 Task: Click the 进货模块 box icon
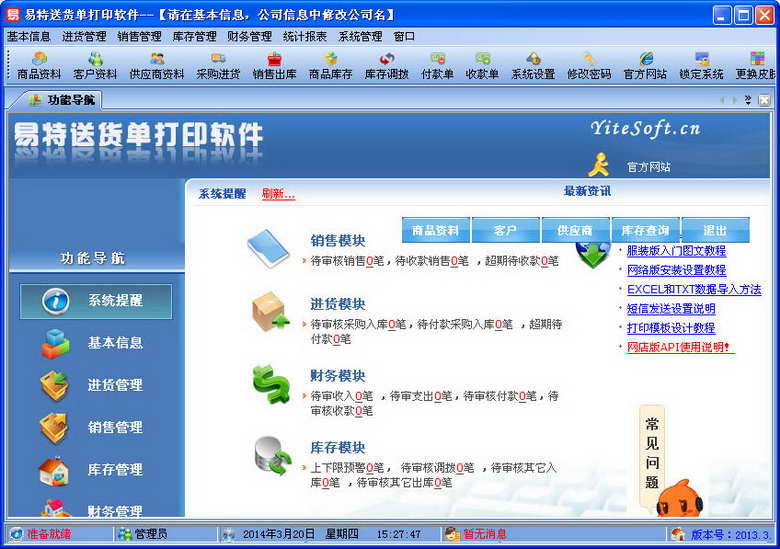[x=271, y=312]
